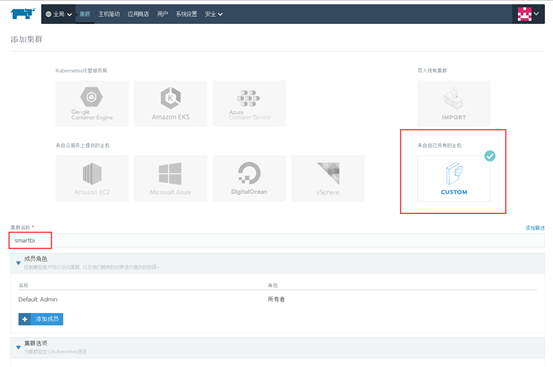Collapse the member roles section
This screenshot has height=367, width=553.
(x=18, y=263)
